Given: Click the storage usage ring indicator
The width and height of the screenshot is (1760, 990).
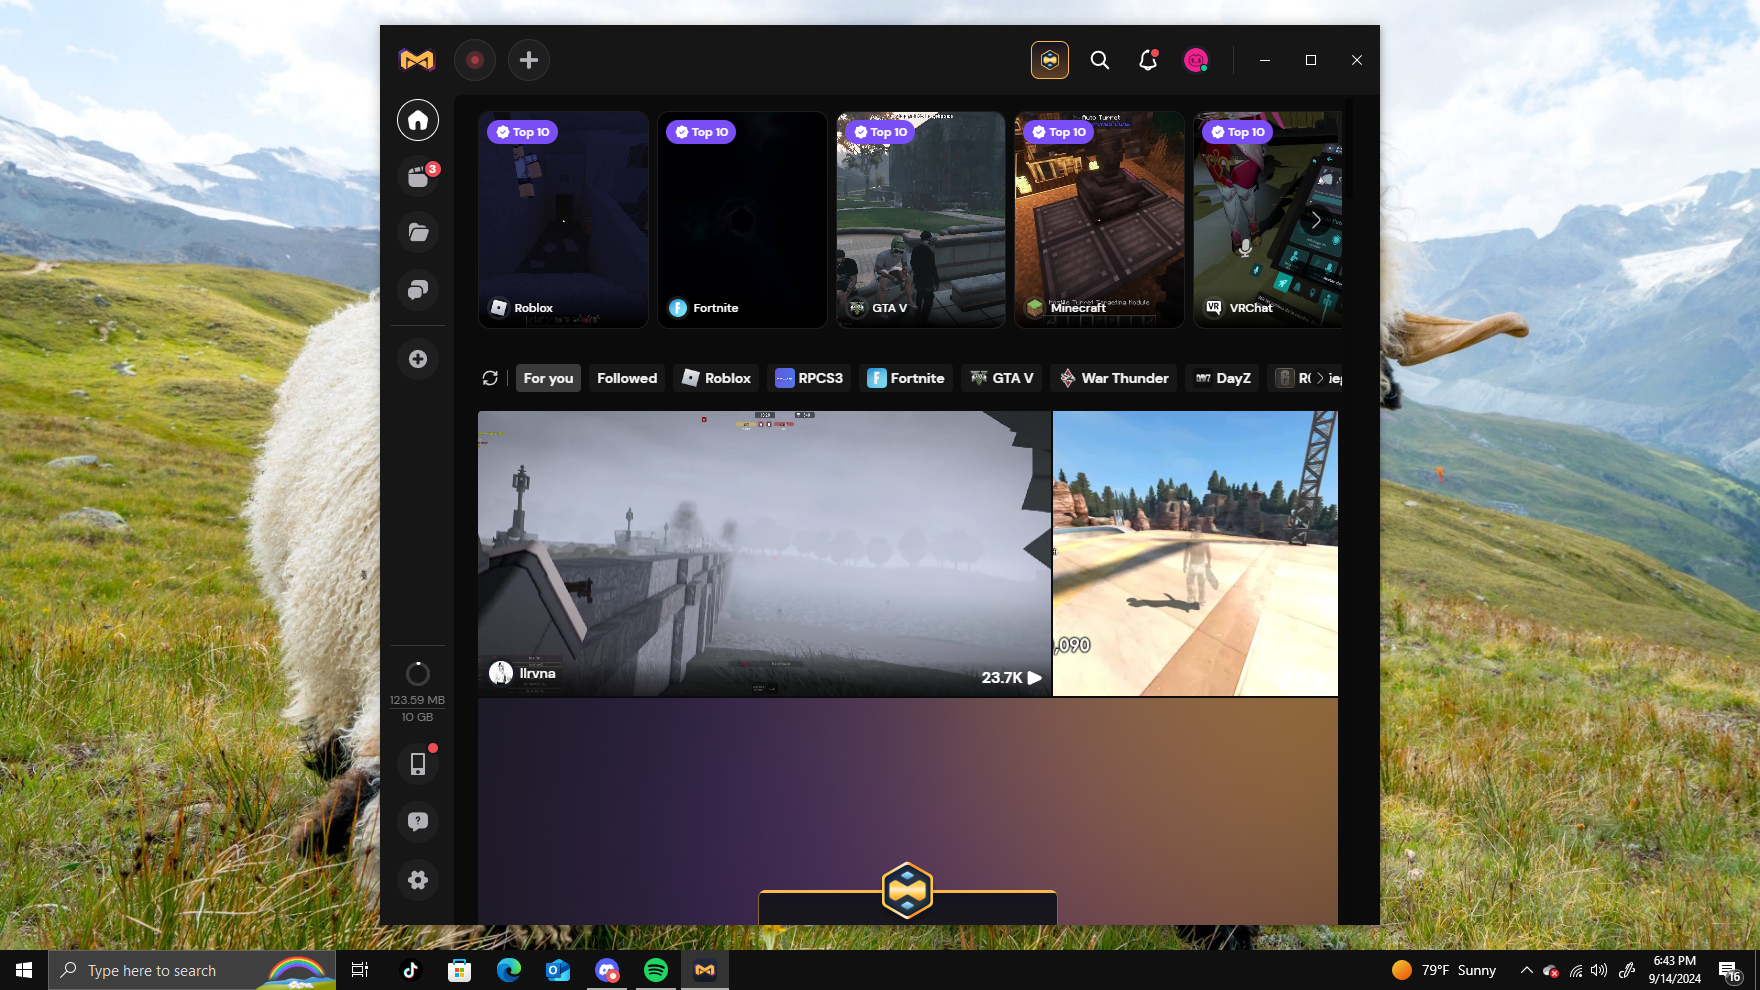Looking at the screenshot, I should (418, 673).
